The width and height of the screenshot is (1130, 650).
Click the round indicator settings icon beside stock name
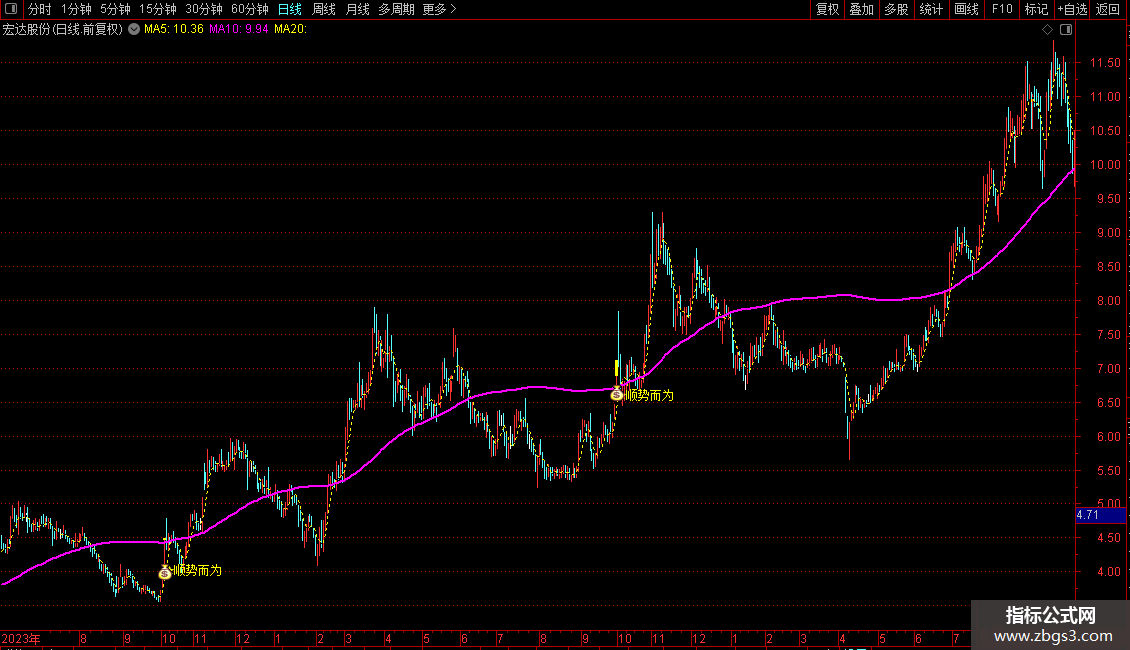pos(134,29)
